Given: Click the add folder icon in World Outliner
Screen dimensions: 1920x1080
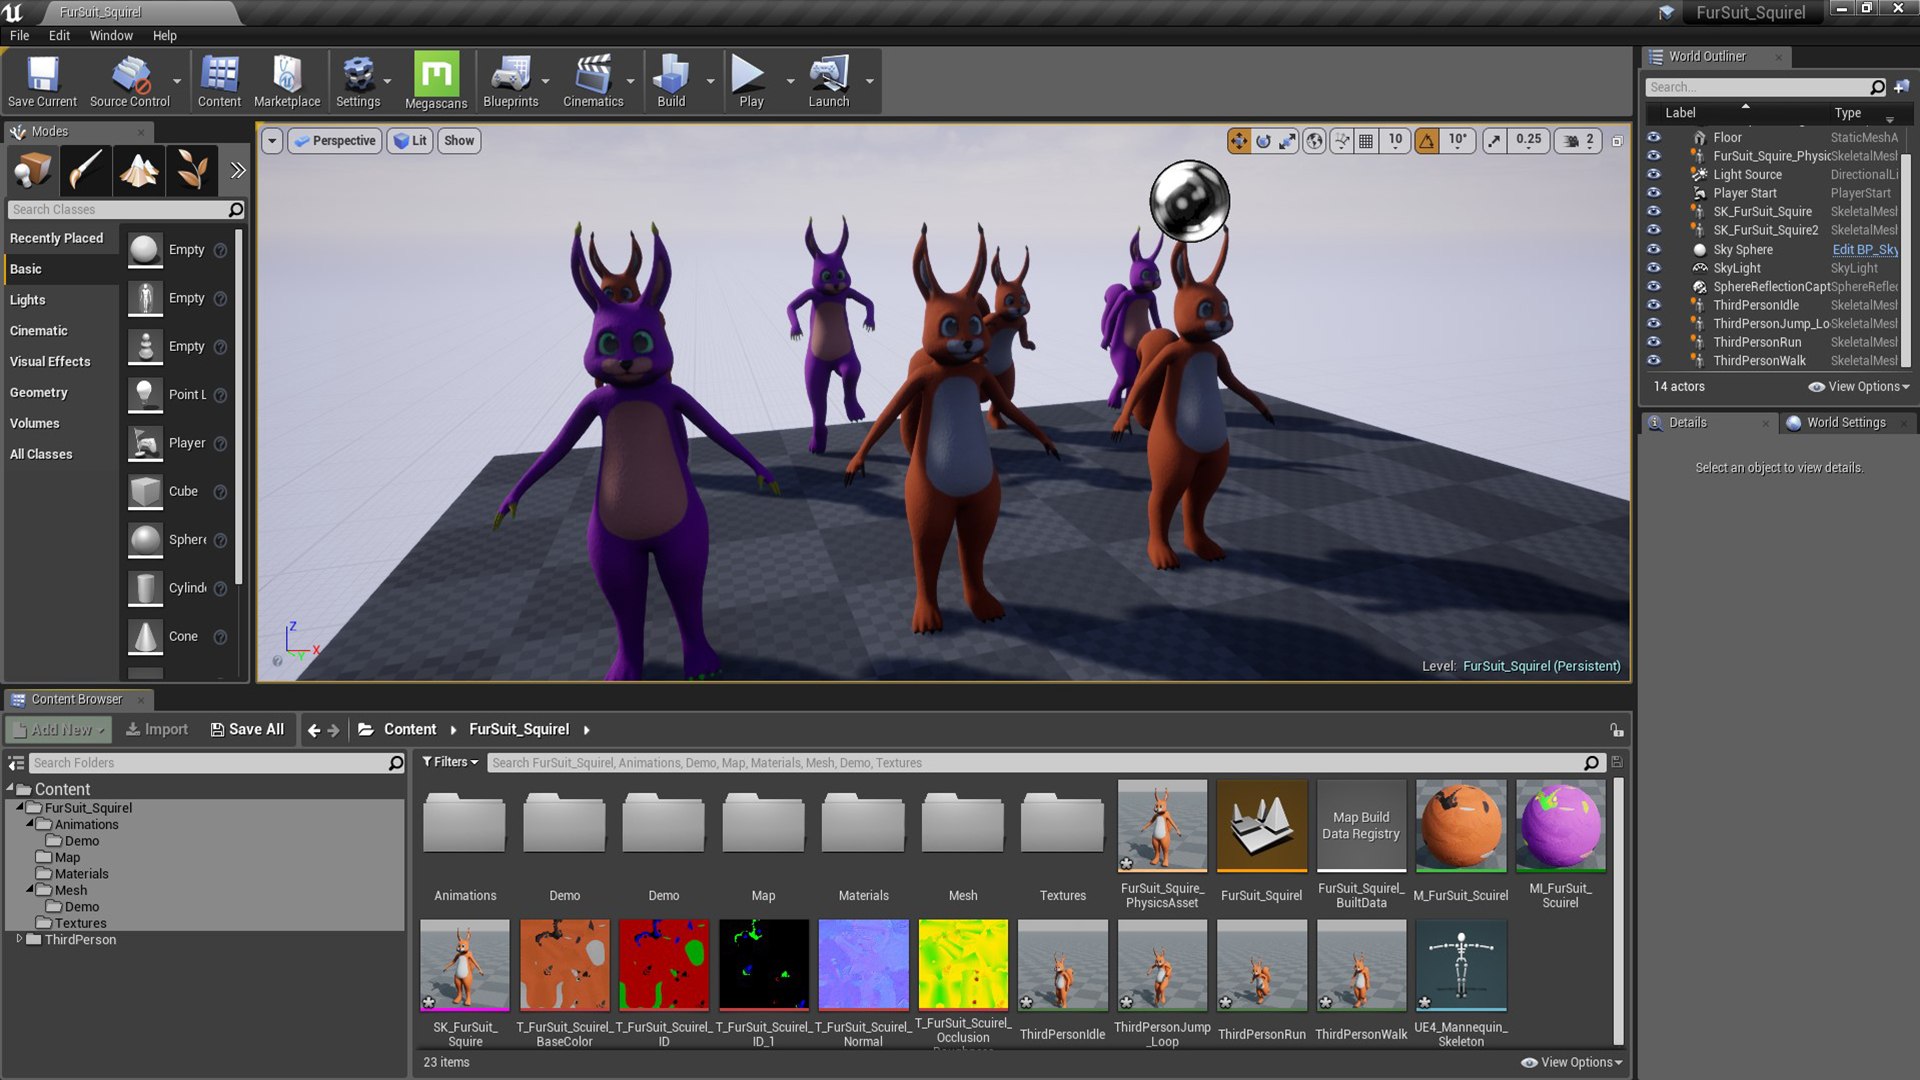Looking at the screenshot, I should pos(1901,87).
